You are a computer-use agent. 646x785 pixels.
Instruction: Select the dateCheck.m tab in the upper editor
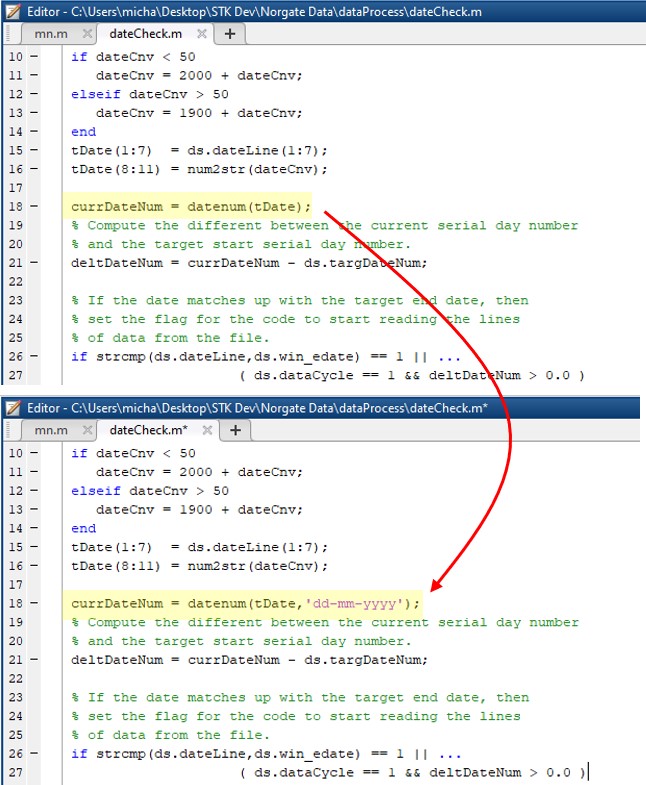pyautogui.click(x=145, y=34)
